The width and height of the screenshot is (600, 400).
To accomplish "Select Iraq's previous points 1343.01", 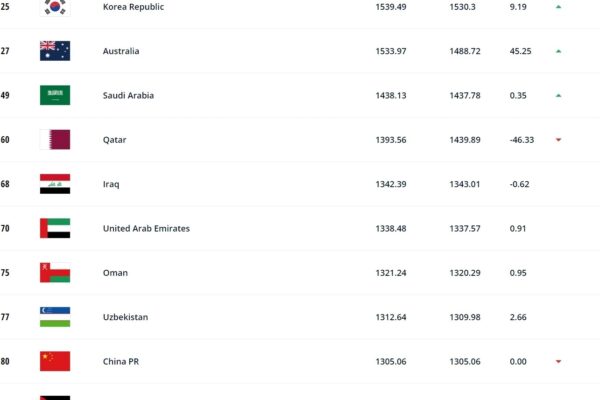I will pyautogui.click(x=465, y=184).
